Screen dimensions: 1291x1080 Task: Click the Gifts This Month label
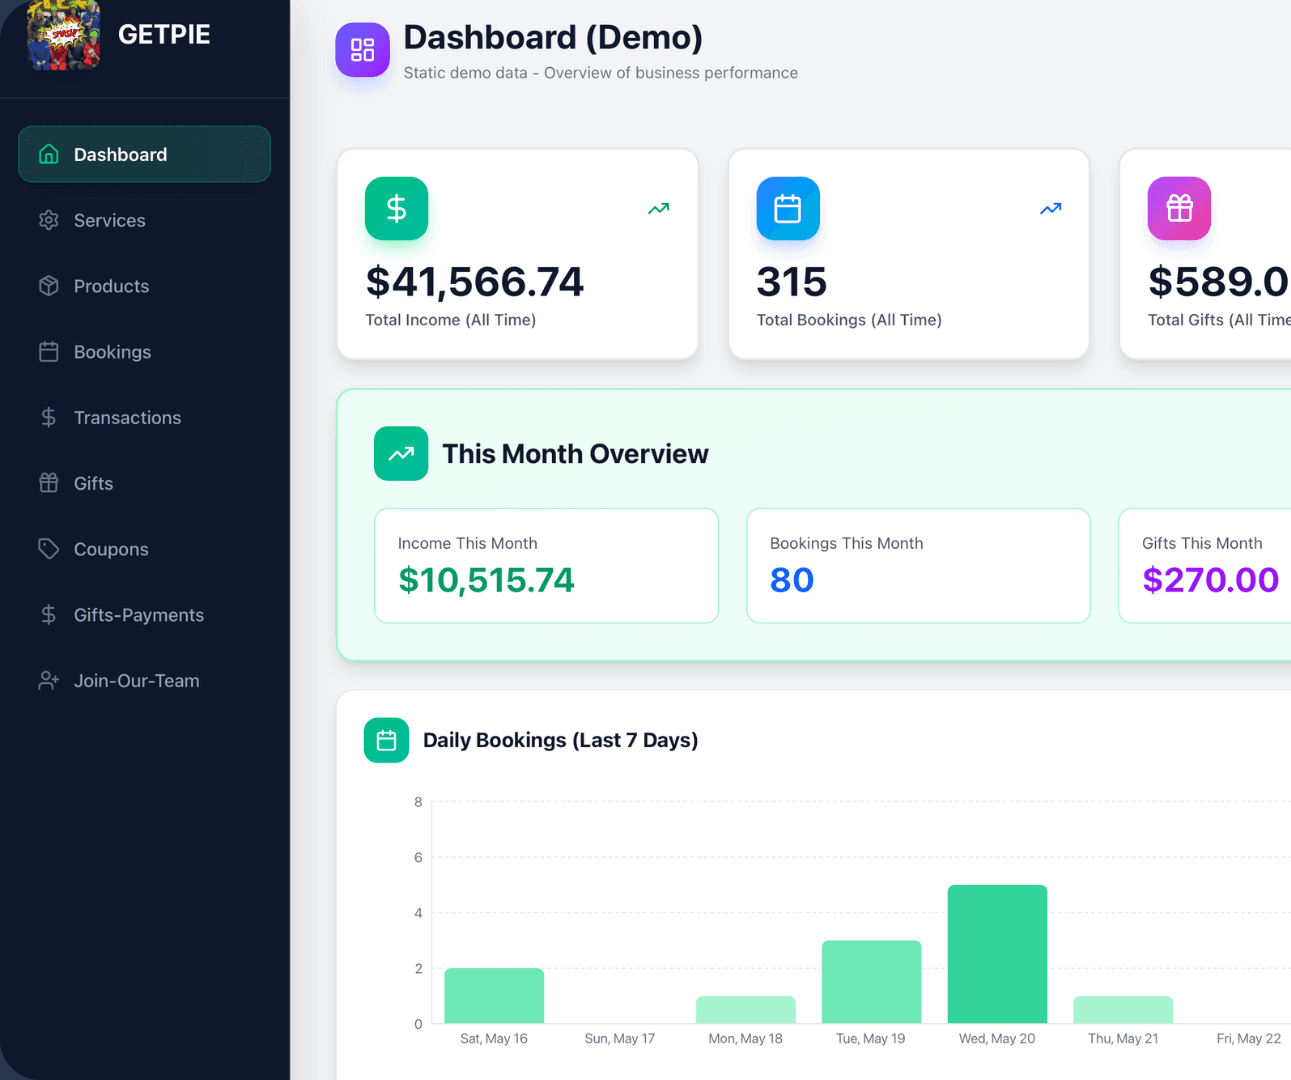(x=1202, y=543)
